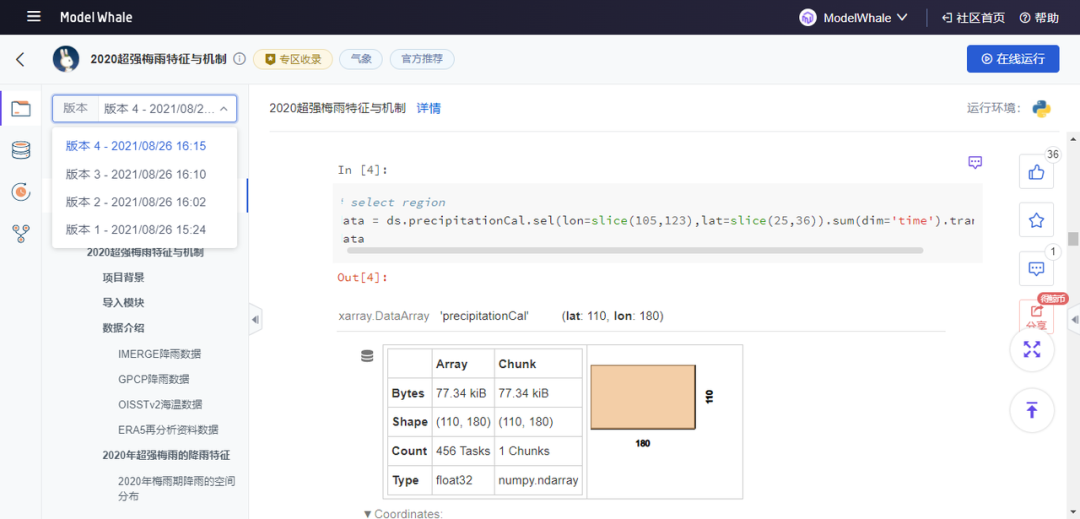
Task: Go back using the left arrow
Action: [x=20, y=59]
